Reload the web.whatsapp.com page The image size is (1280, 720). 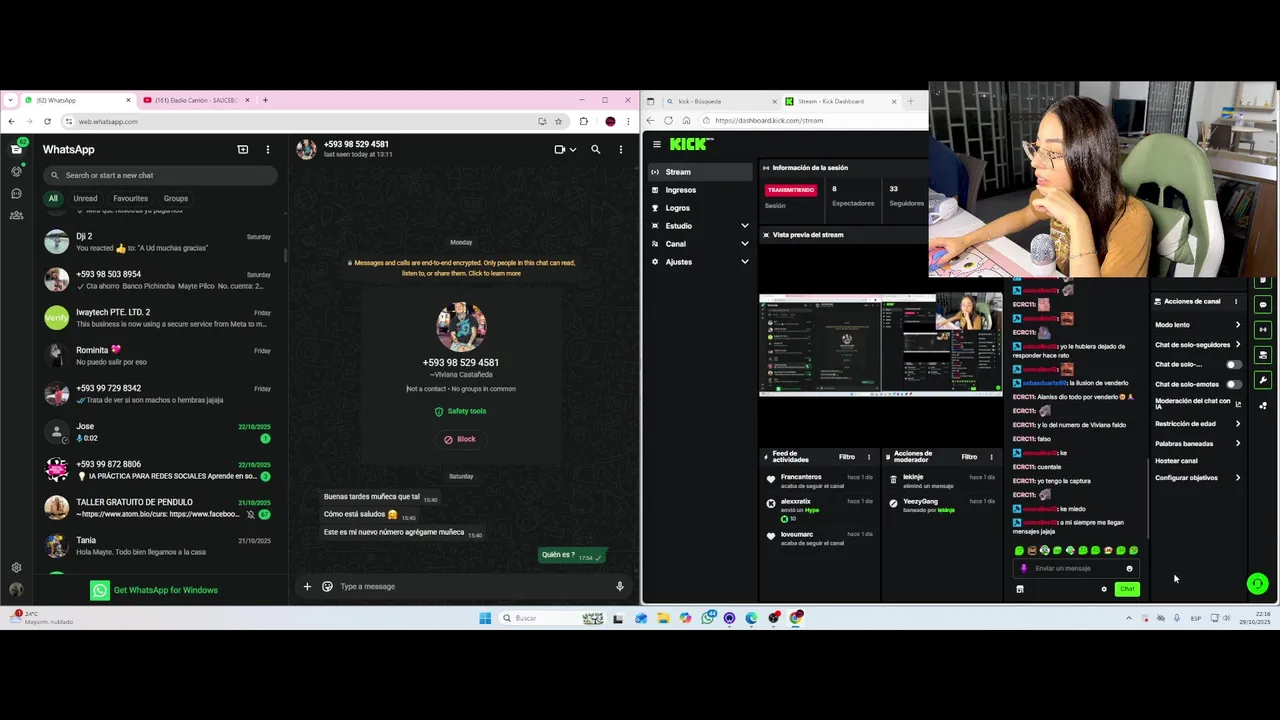point(47,121)
